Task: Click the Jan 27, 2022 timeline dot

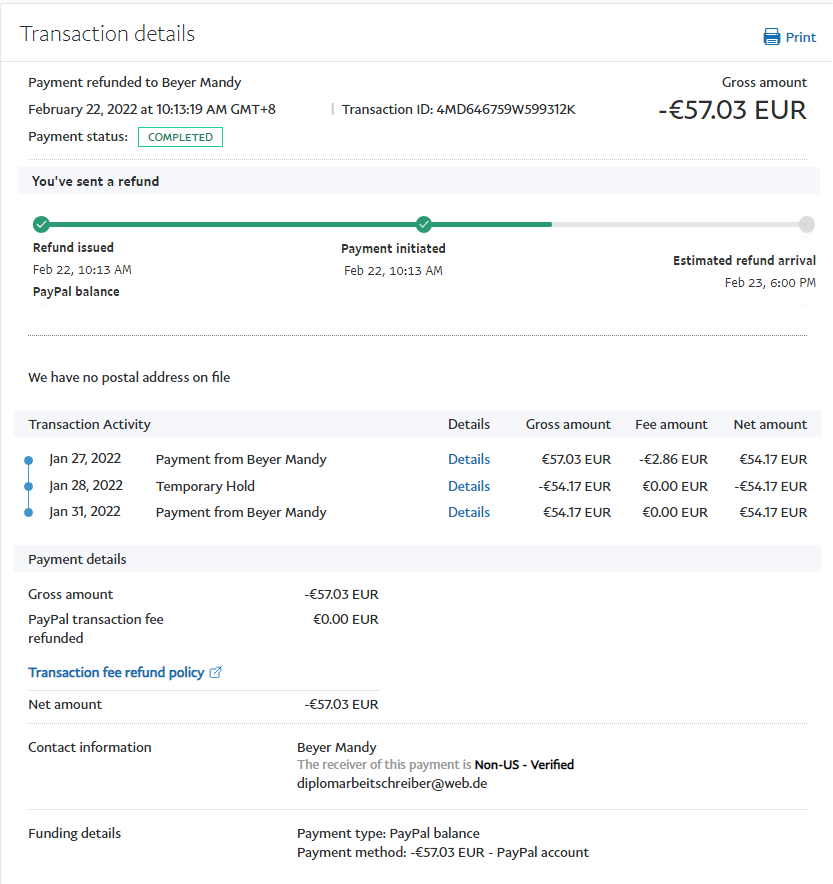Action: pos(29,461)
